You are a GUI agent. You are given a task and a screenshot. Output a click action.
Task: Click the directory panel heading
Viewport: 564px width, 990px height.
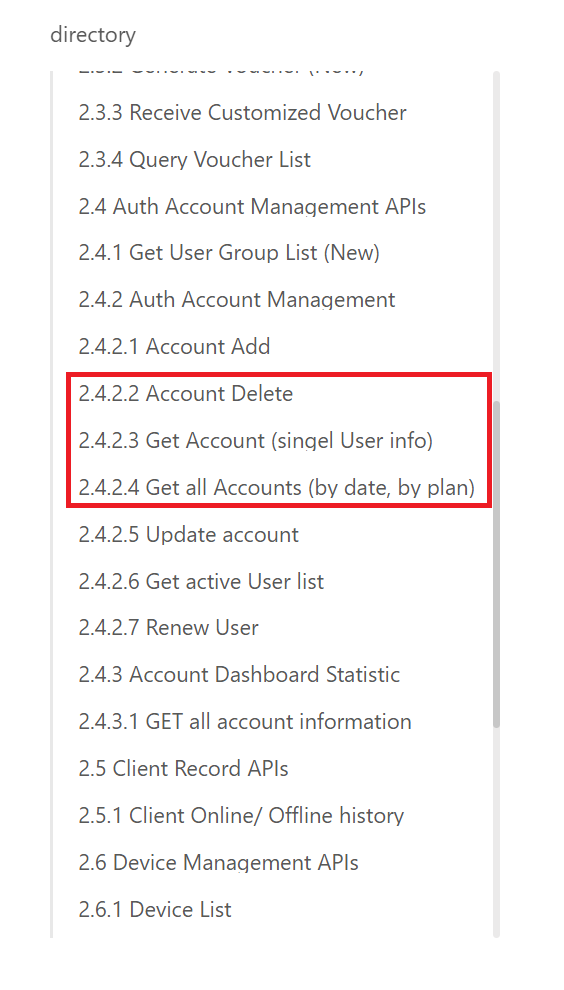tap(93, 35)
